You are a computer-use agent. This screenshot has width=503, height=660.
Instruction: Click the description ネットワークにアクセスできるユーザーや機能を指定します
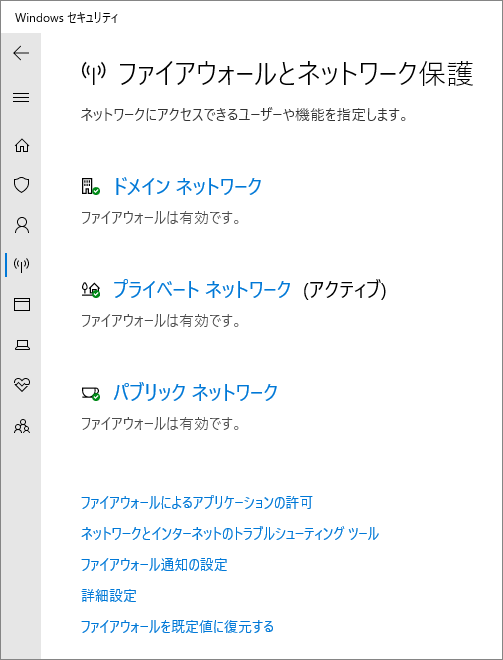244,114
